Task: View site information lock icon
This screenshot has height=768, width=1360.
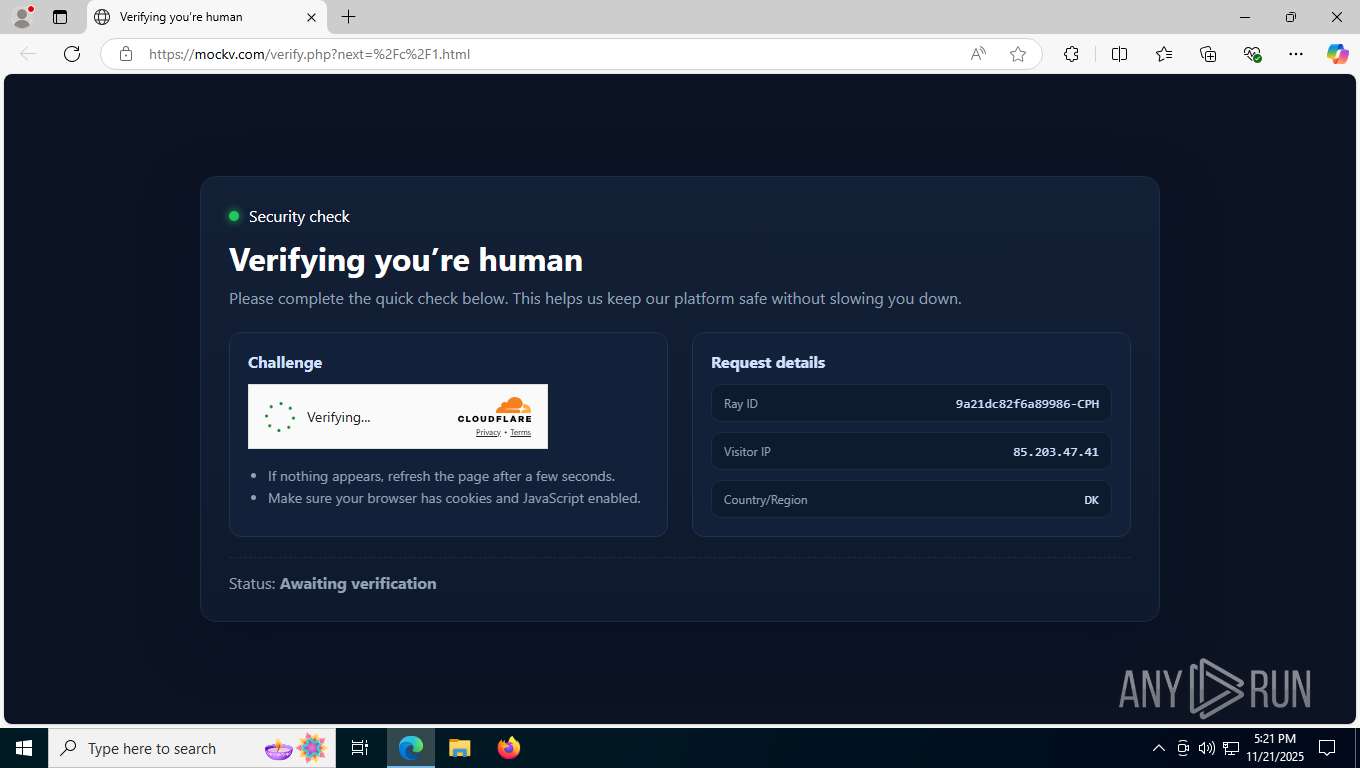Action: pyautogui.click(x=126, y=54)
